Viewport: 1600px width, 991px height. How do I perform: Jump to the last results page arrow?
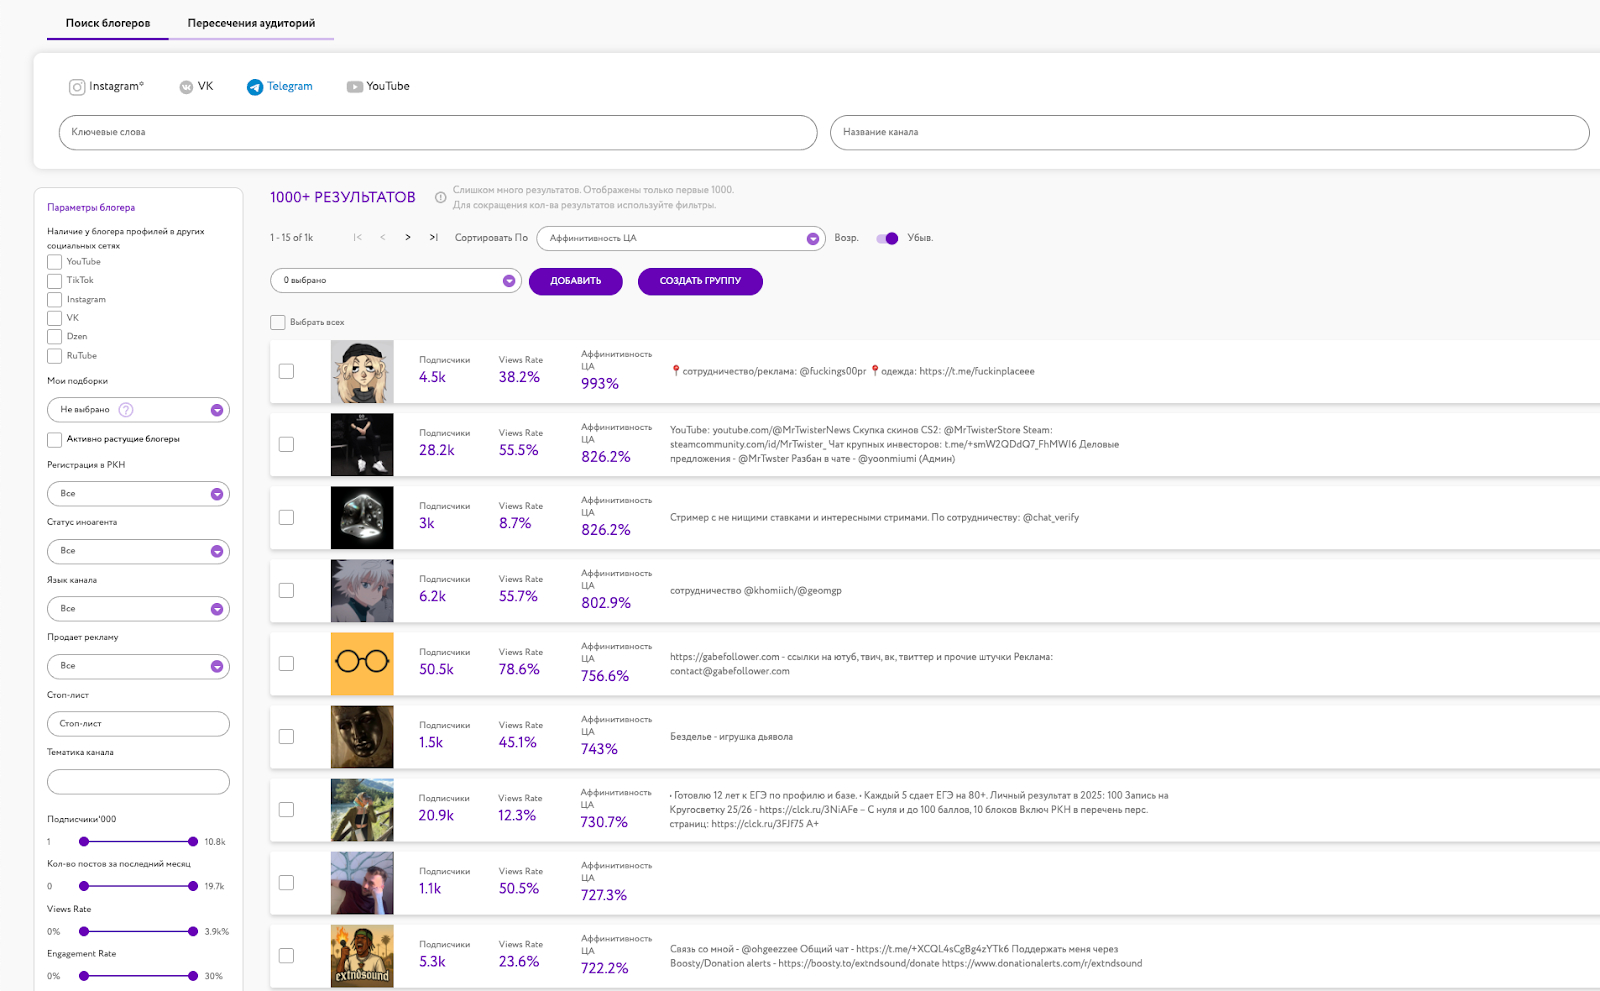pyautogui.click(x=433, y=238)
